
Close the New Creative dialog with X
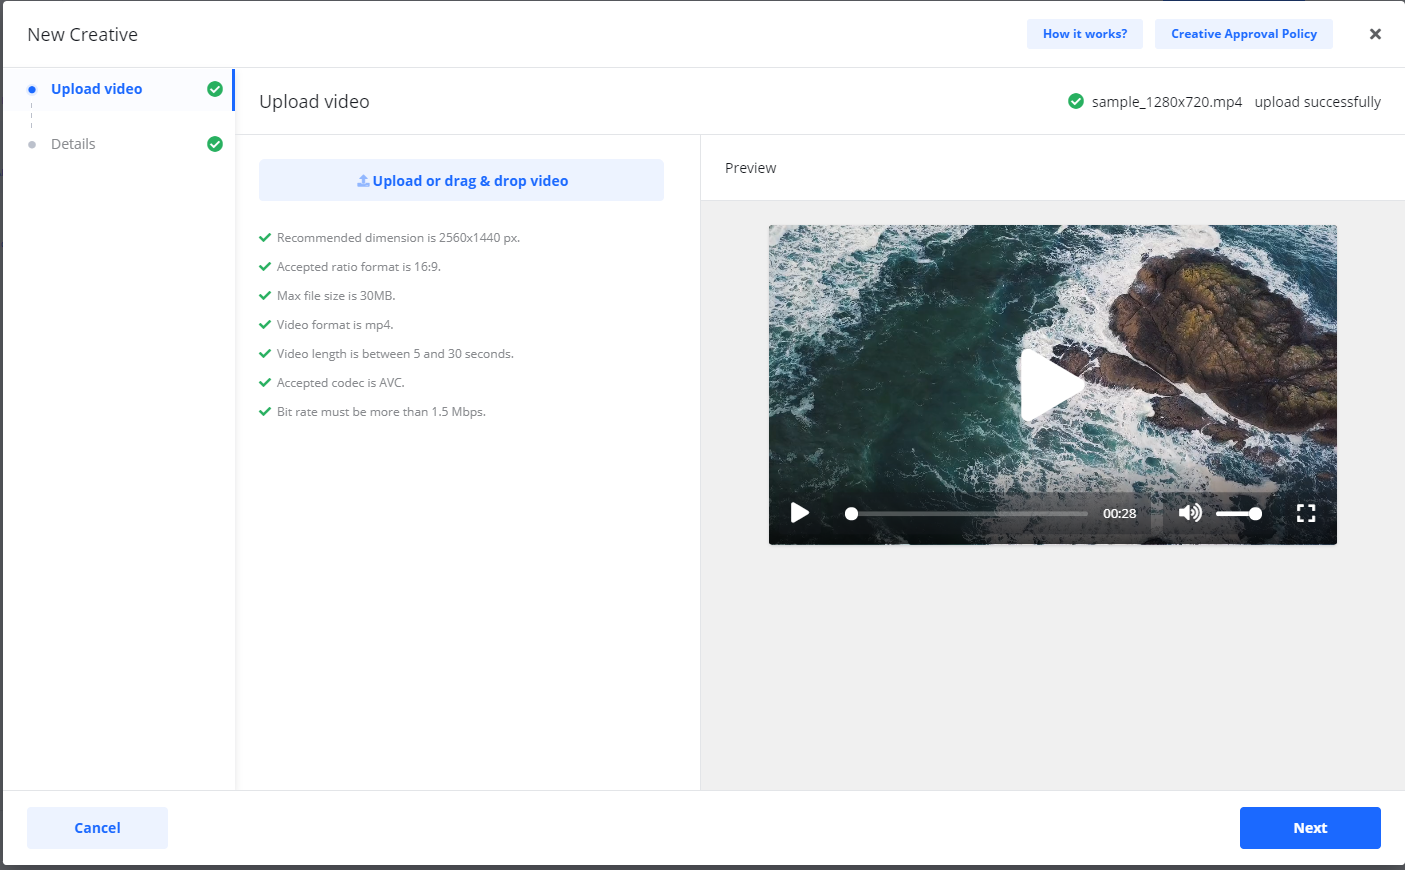tap(1375, 34)
